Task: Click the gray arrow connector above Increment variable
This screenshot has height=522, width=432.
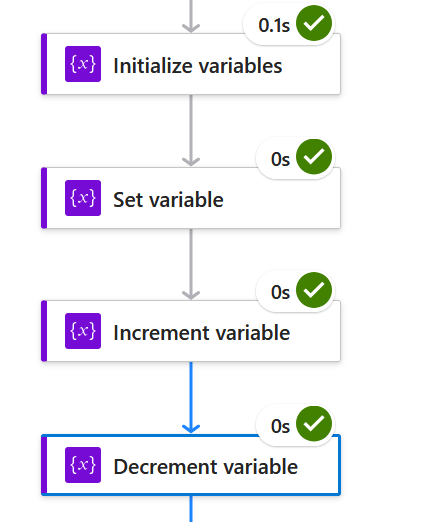Action: click(x=191, y=264)
